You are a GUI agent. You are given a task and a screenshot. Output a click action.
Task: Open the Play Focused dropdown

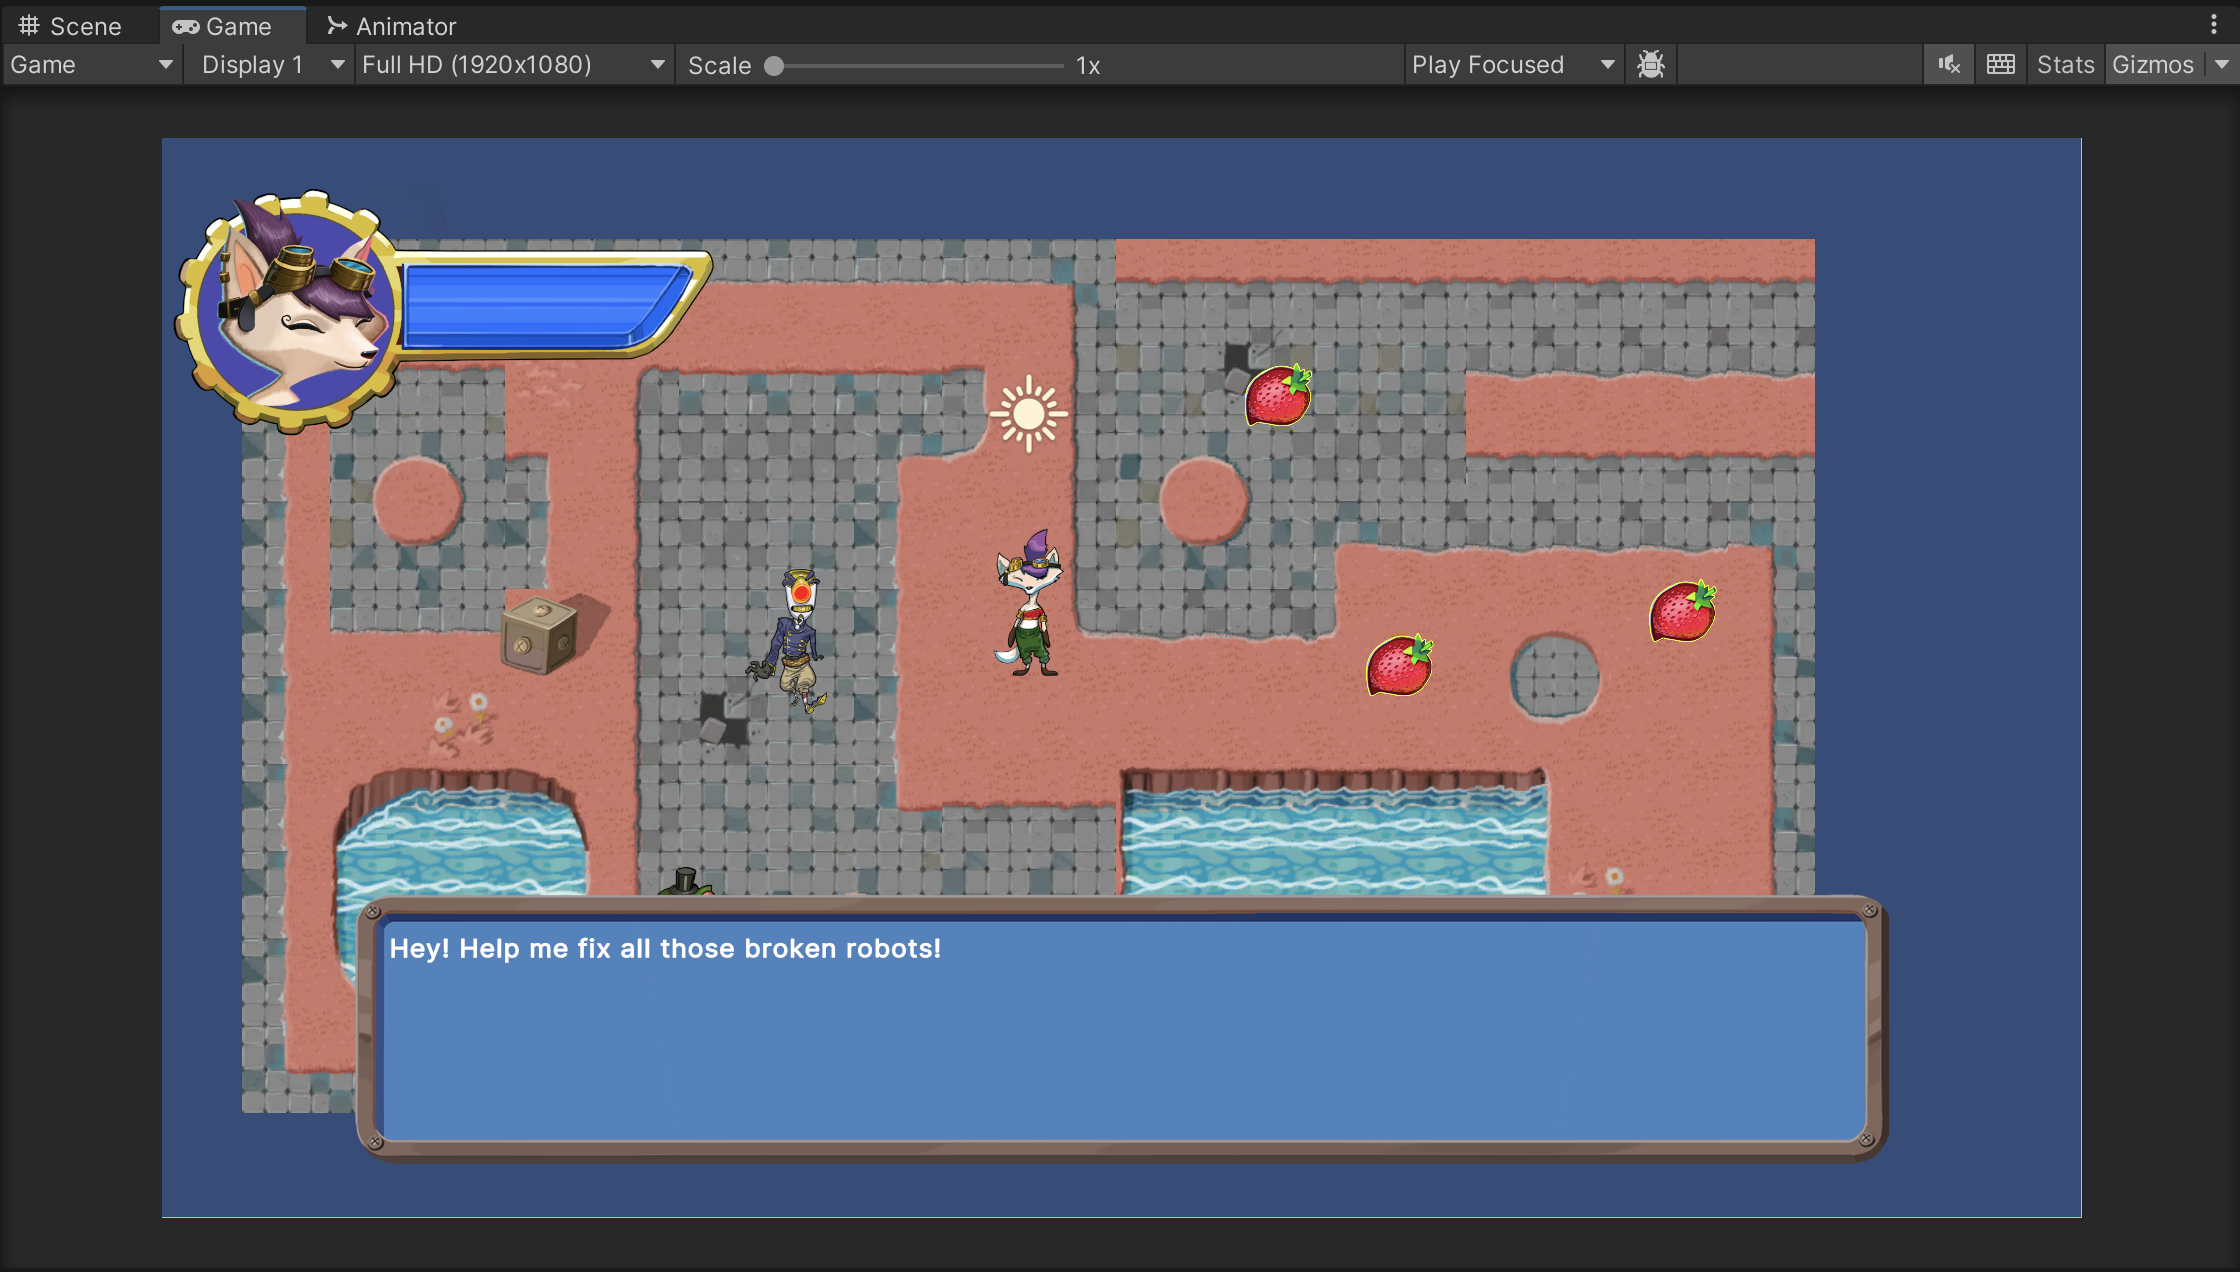pos(1512,65)
